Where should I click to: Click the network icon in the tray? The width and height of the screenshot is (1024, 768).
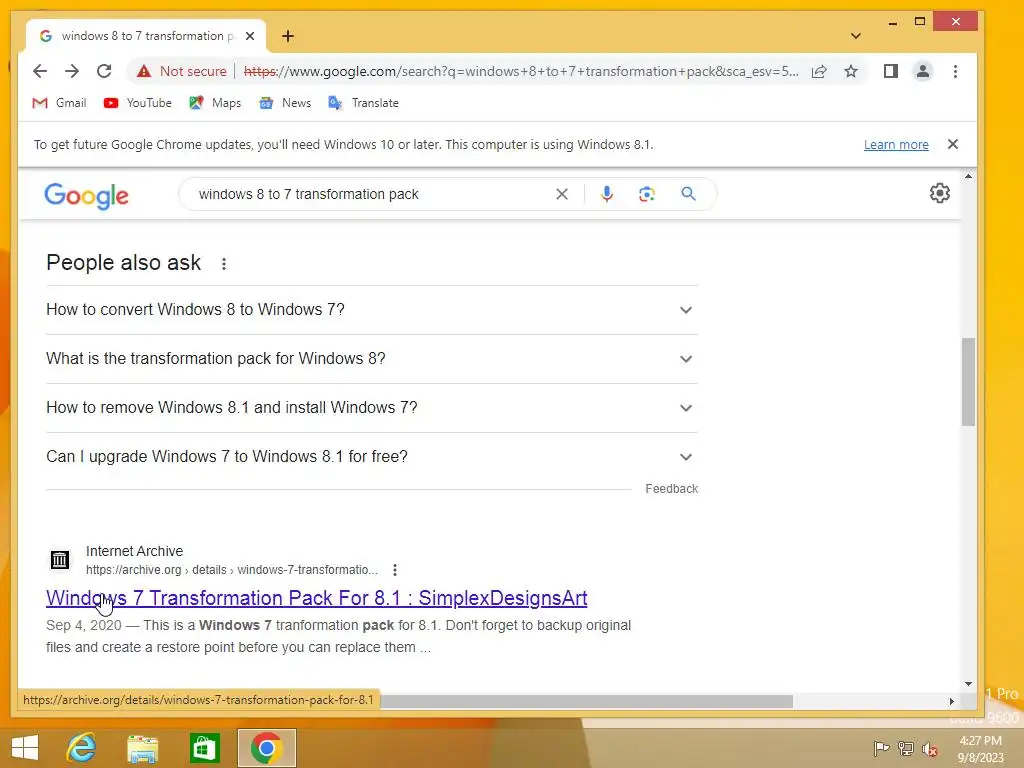pyautogui.click(x=906, y=748)
